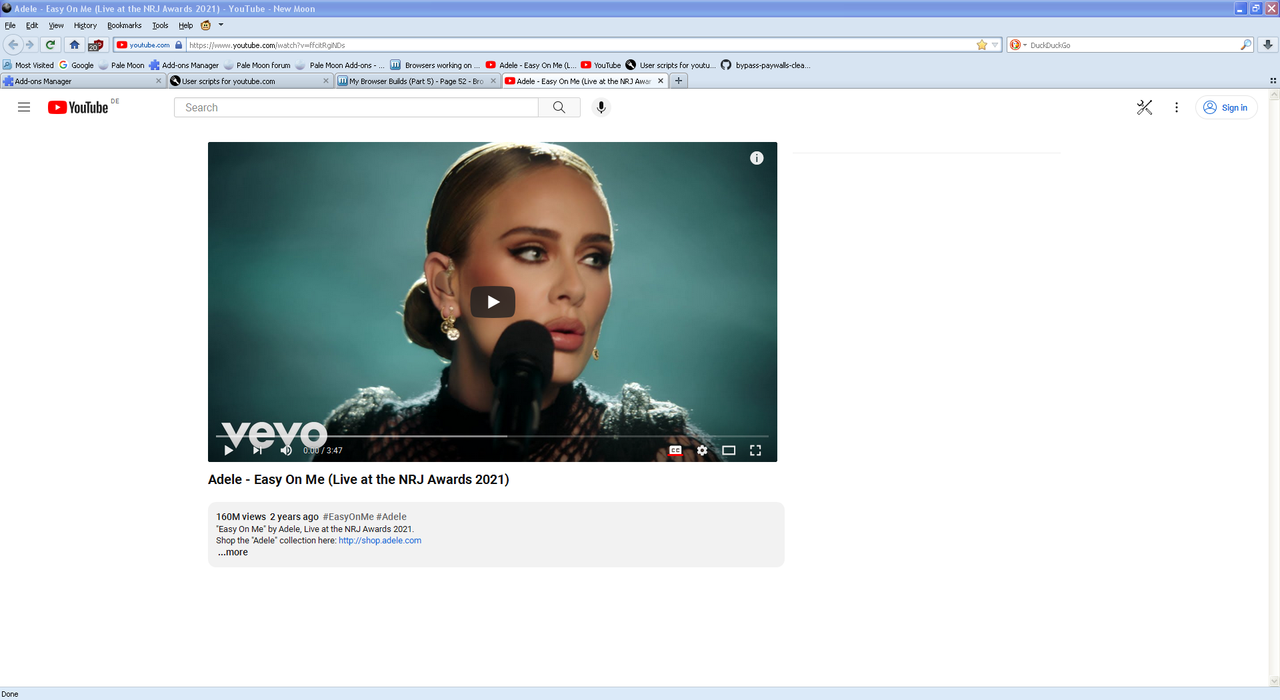Image resolution: width=1280 pixels, height=700 pixels.
Task: Mute the video volume speaker icon
Action: [x=286, y=450]
